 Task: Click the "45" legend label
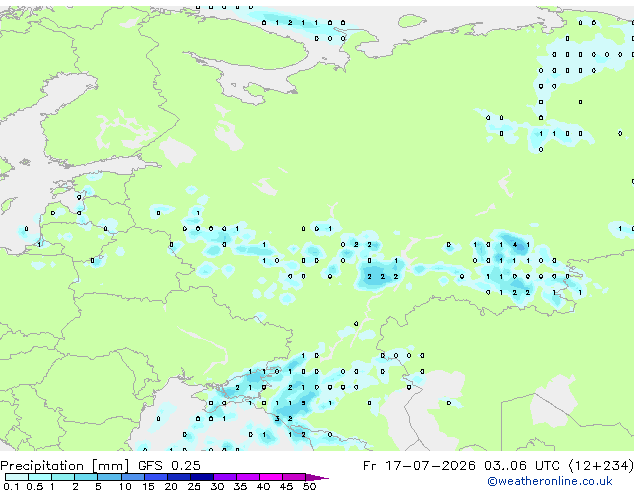[x=286, y=486]
